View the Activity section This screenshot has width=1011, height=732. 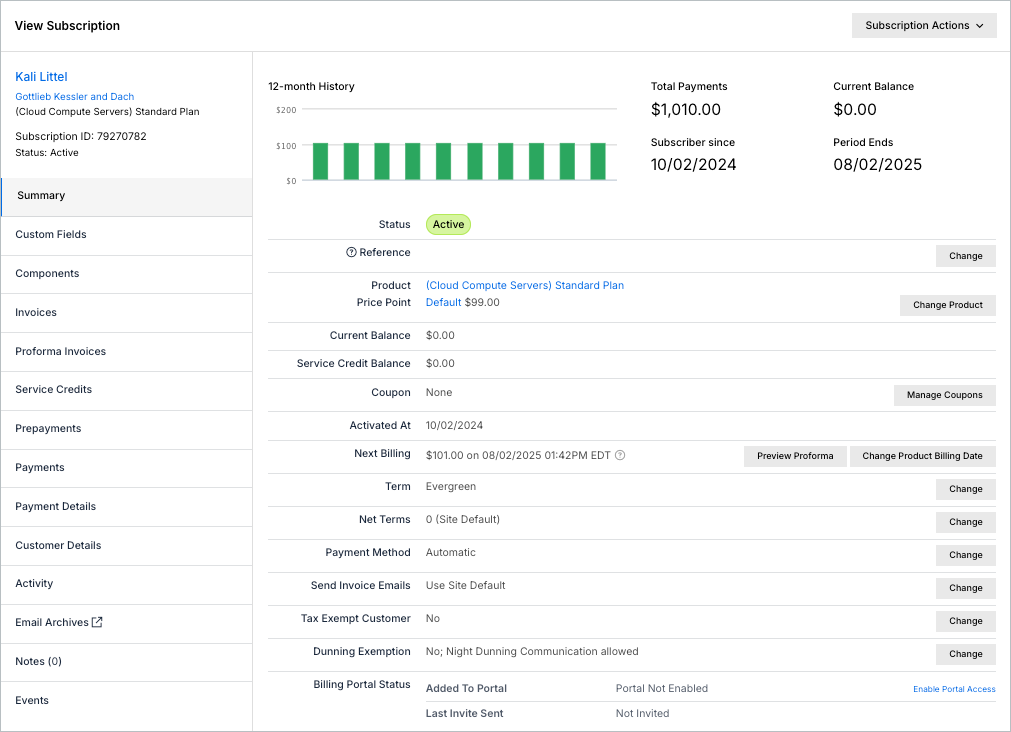127,584
